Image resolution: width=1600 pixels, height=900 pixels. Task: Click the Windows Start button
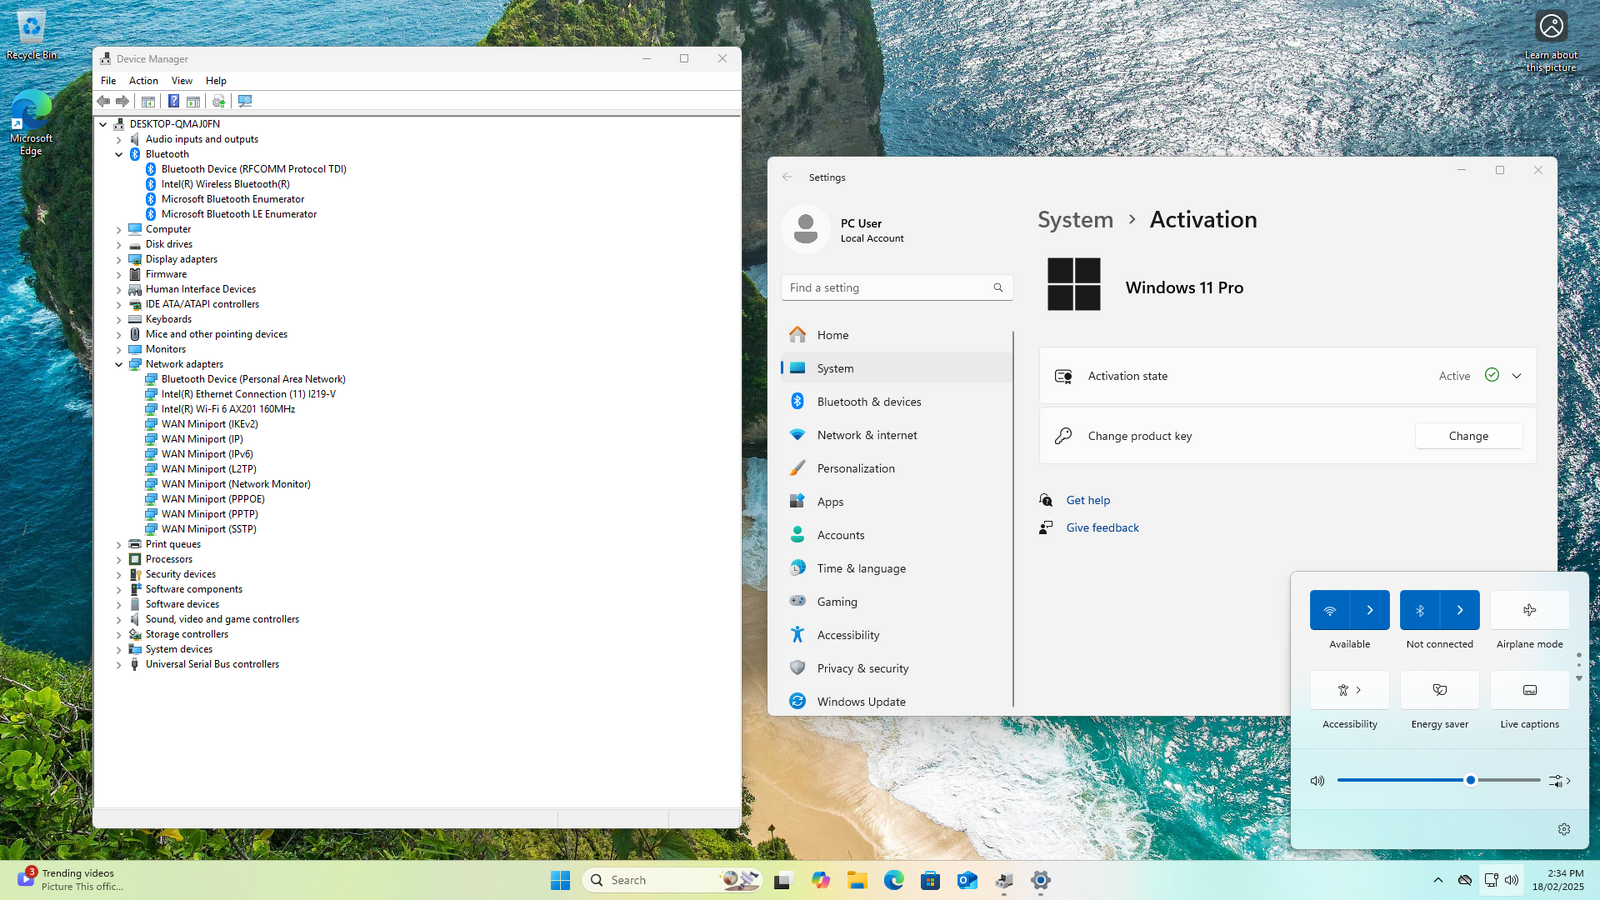560,880
